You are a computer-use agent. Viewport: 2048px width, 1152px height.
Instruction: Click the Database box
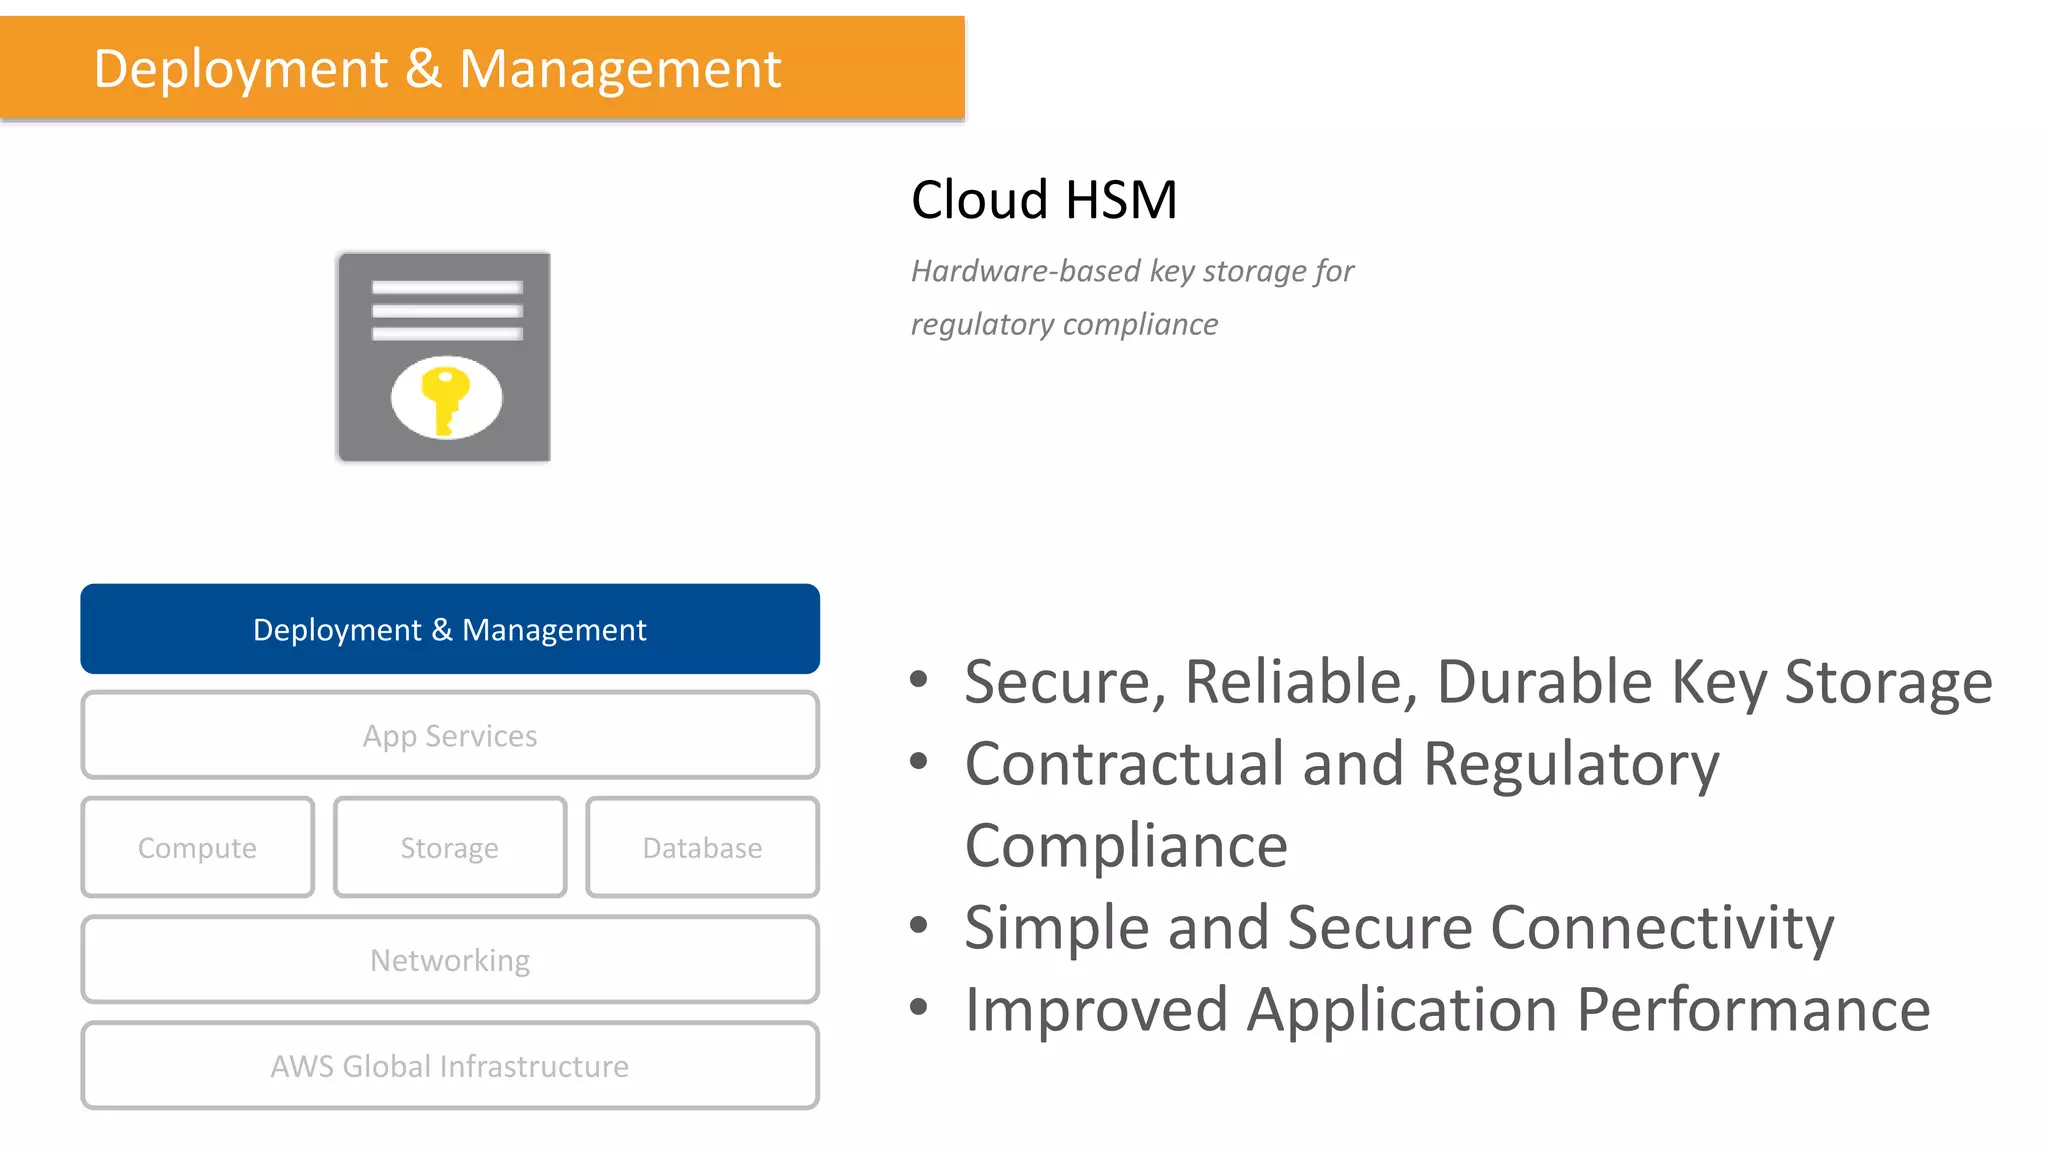click(x=702, y=847)
